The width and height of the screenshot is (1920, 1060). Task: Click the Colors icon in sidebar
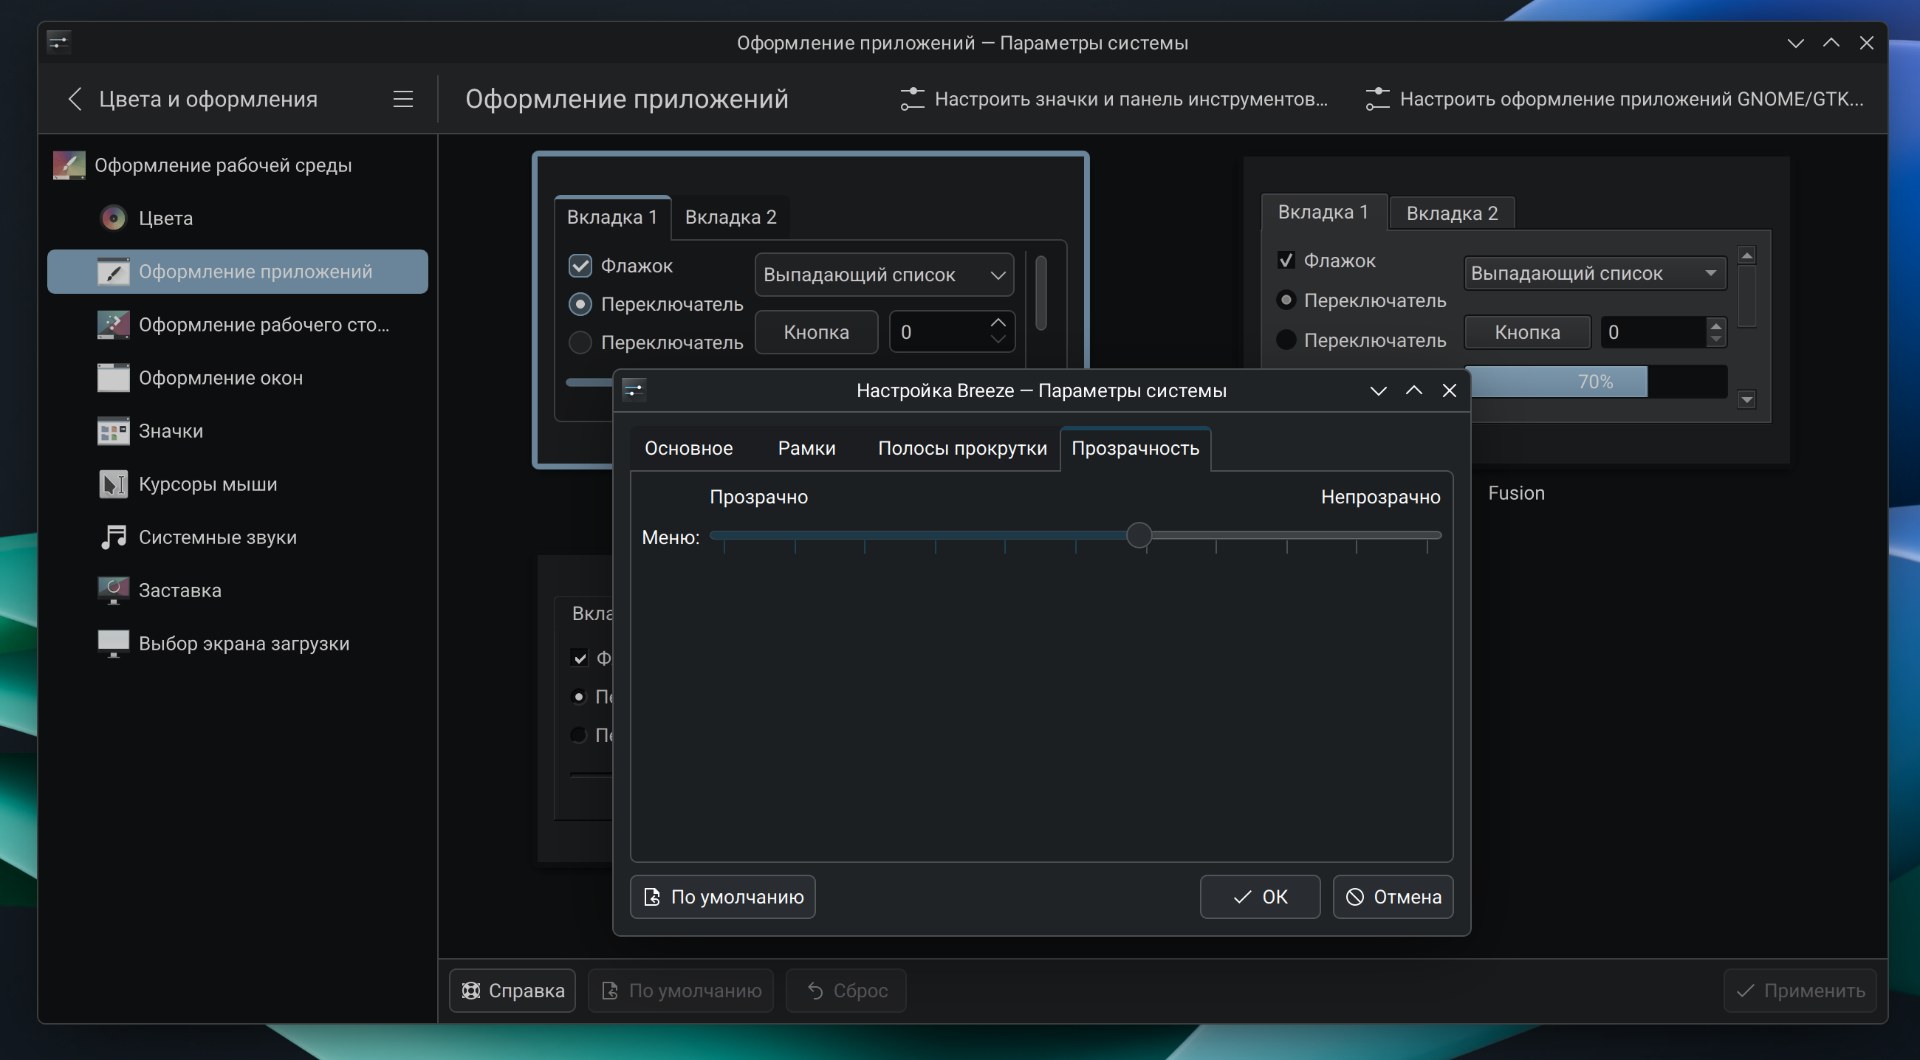(x=114, y=218)
